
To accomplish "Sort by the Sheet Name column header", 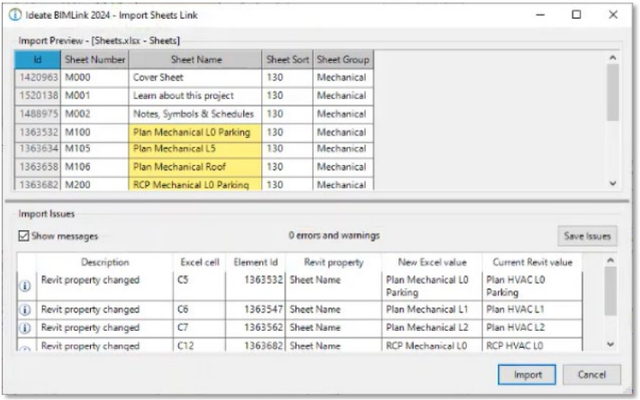I will [x=195, y=60].
